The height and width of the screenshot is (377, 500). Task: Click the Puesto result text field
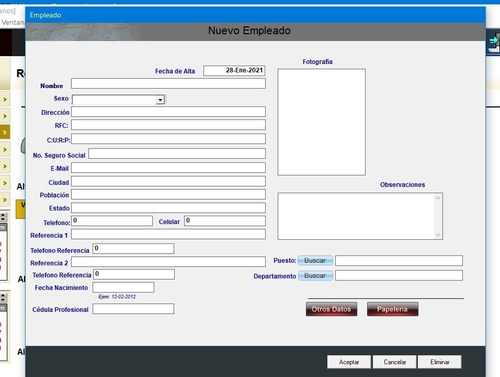click(x=399, y=261)
